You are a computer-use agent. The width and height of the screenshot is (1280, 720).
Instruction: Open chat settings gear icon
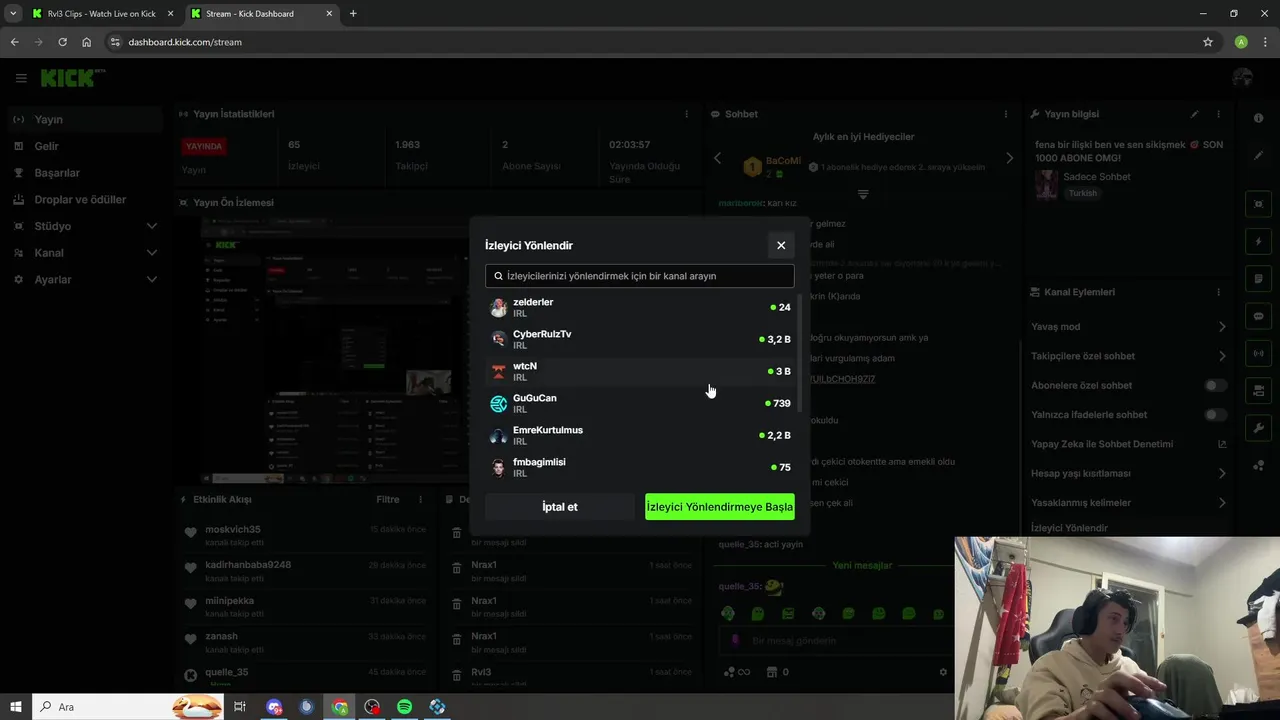click(x=943, y=672)
